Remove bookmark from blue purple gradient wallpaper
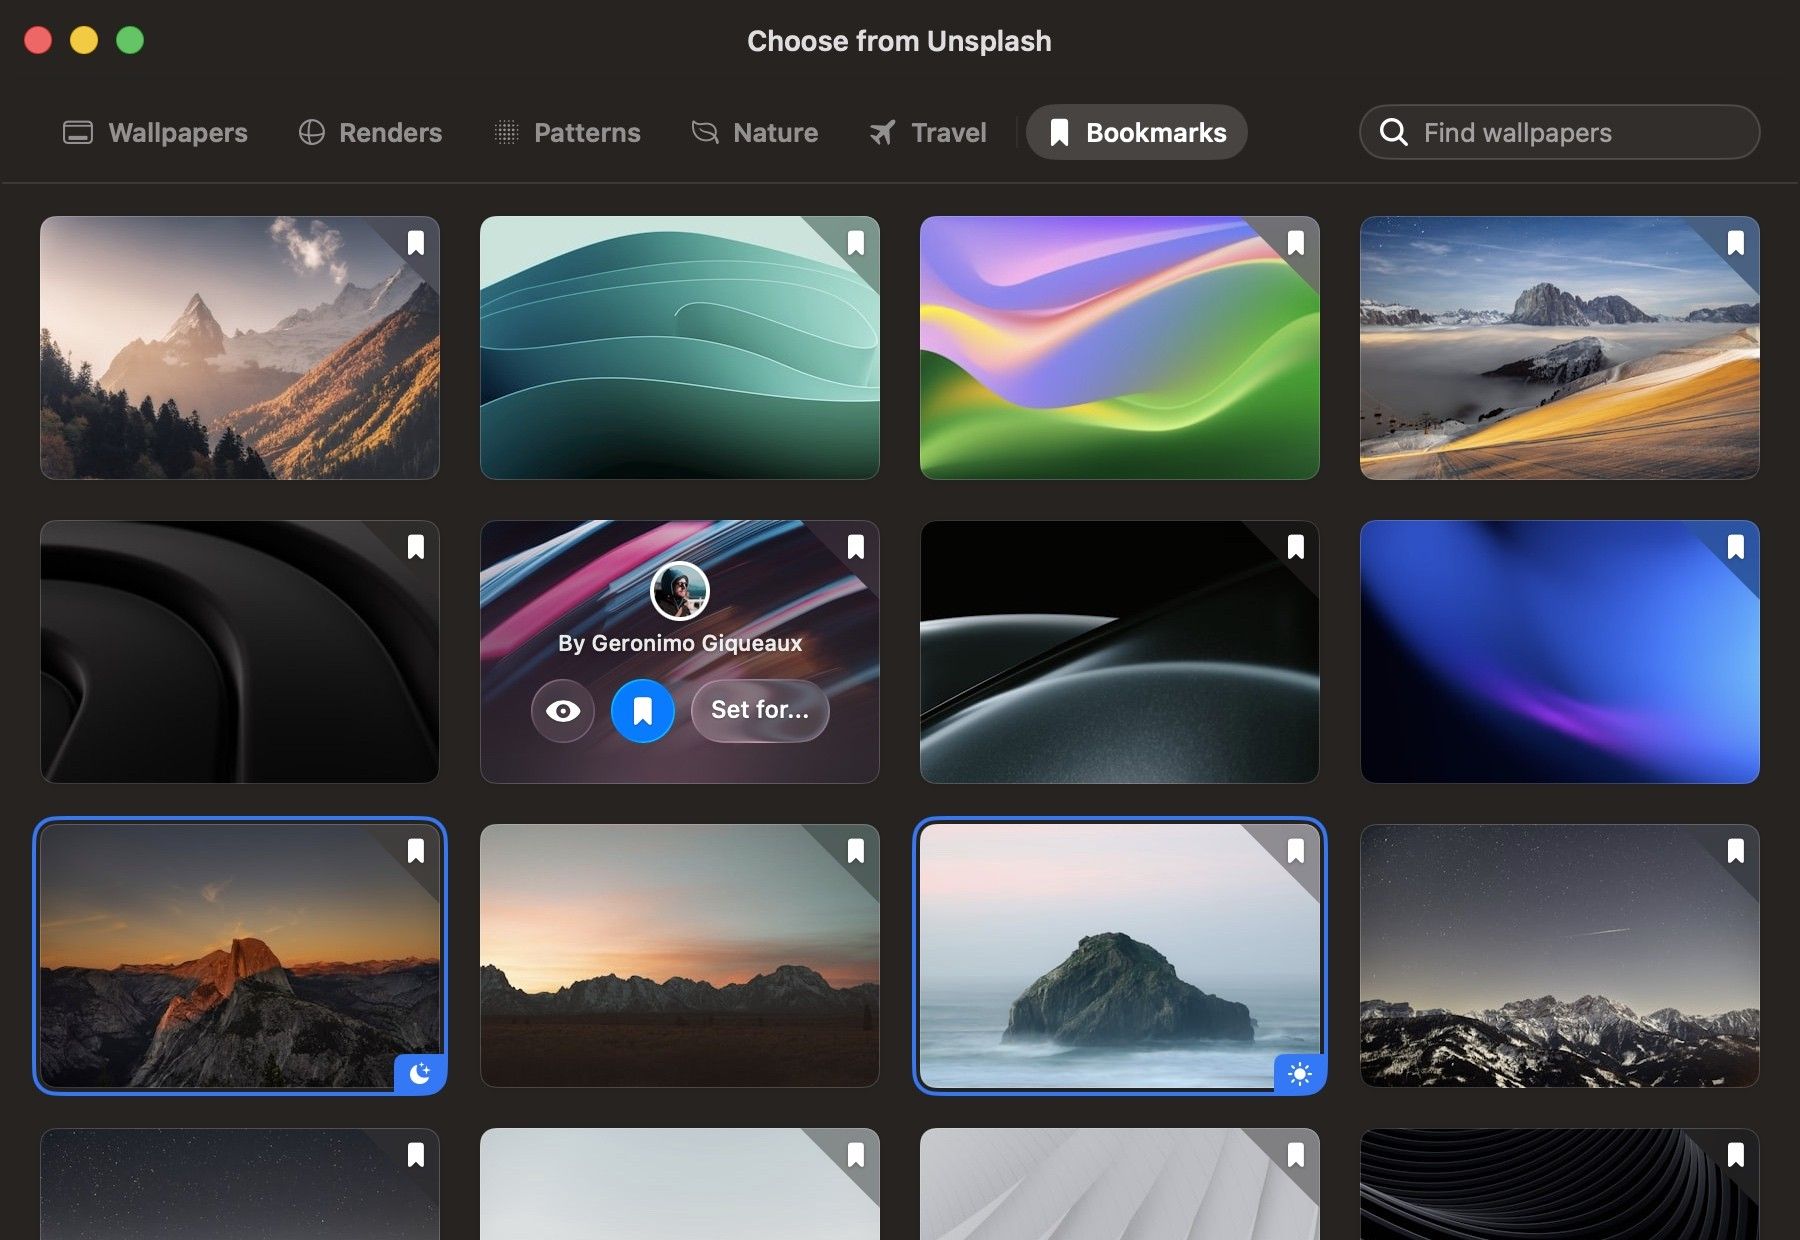 pyautogui.click(x=1736, y=547)
